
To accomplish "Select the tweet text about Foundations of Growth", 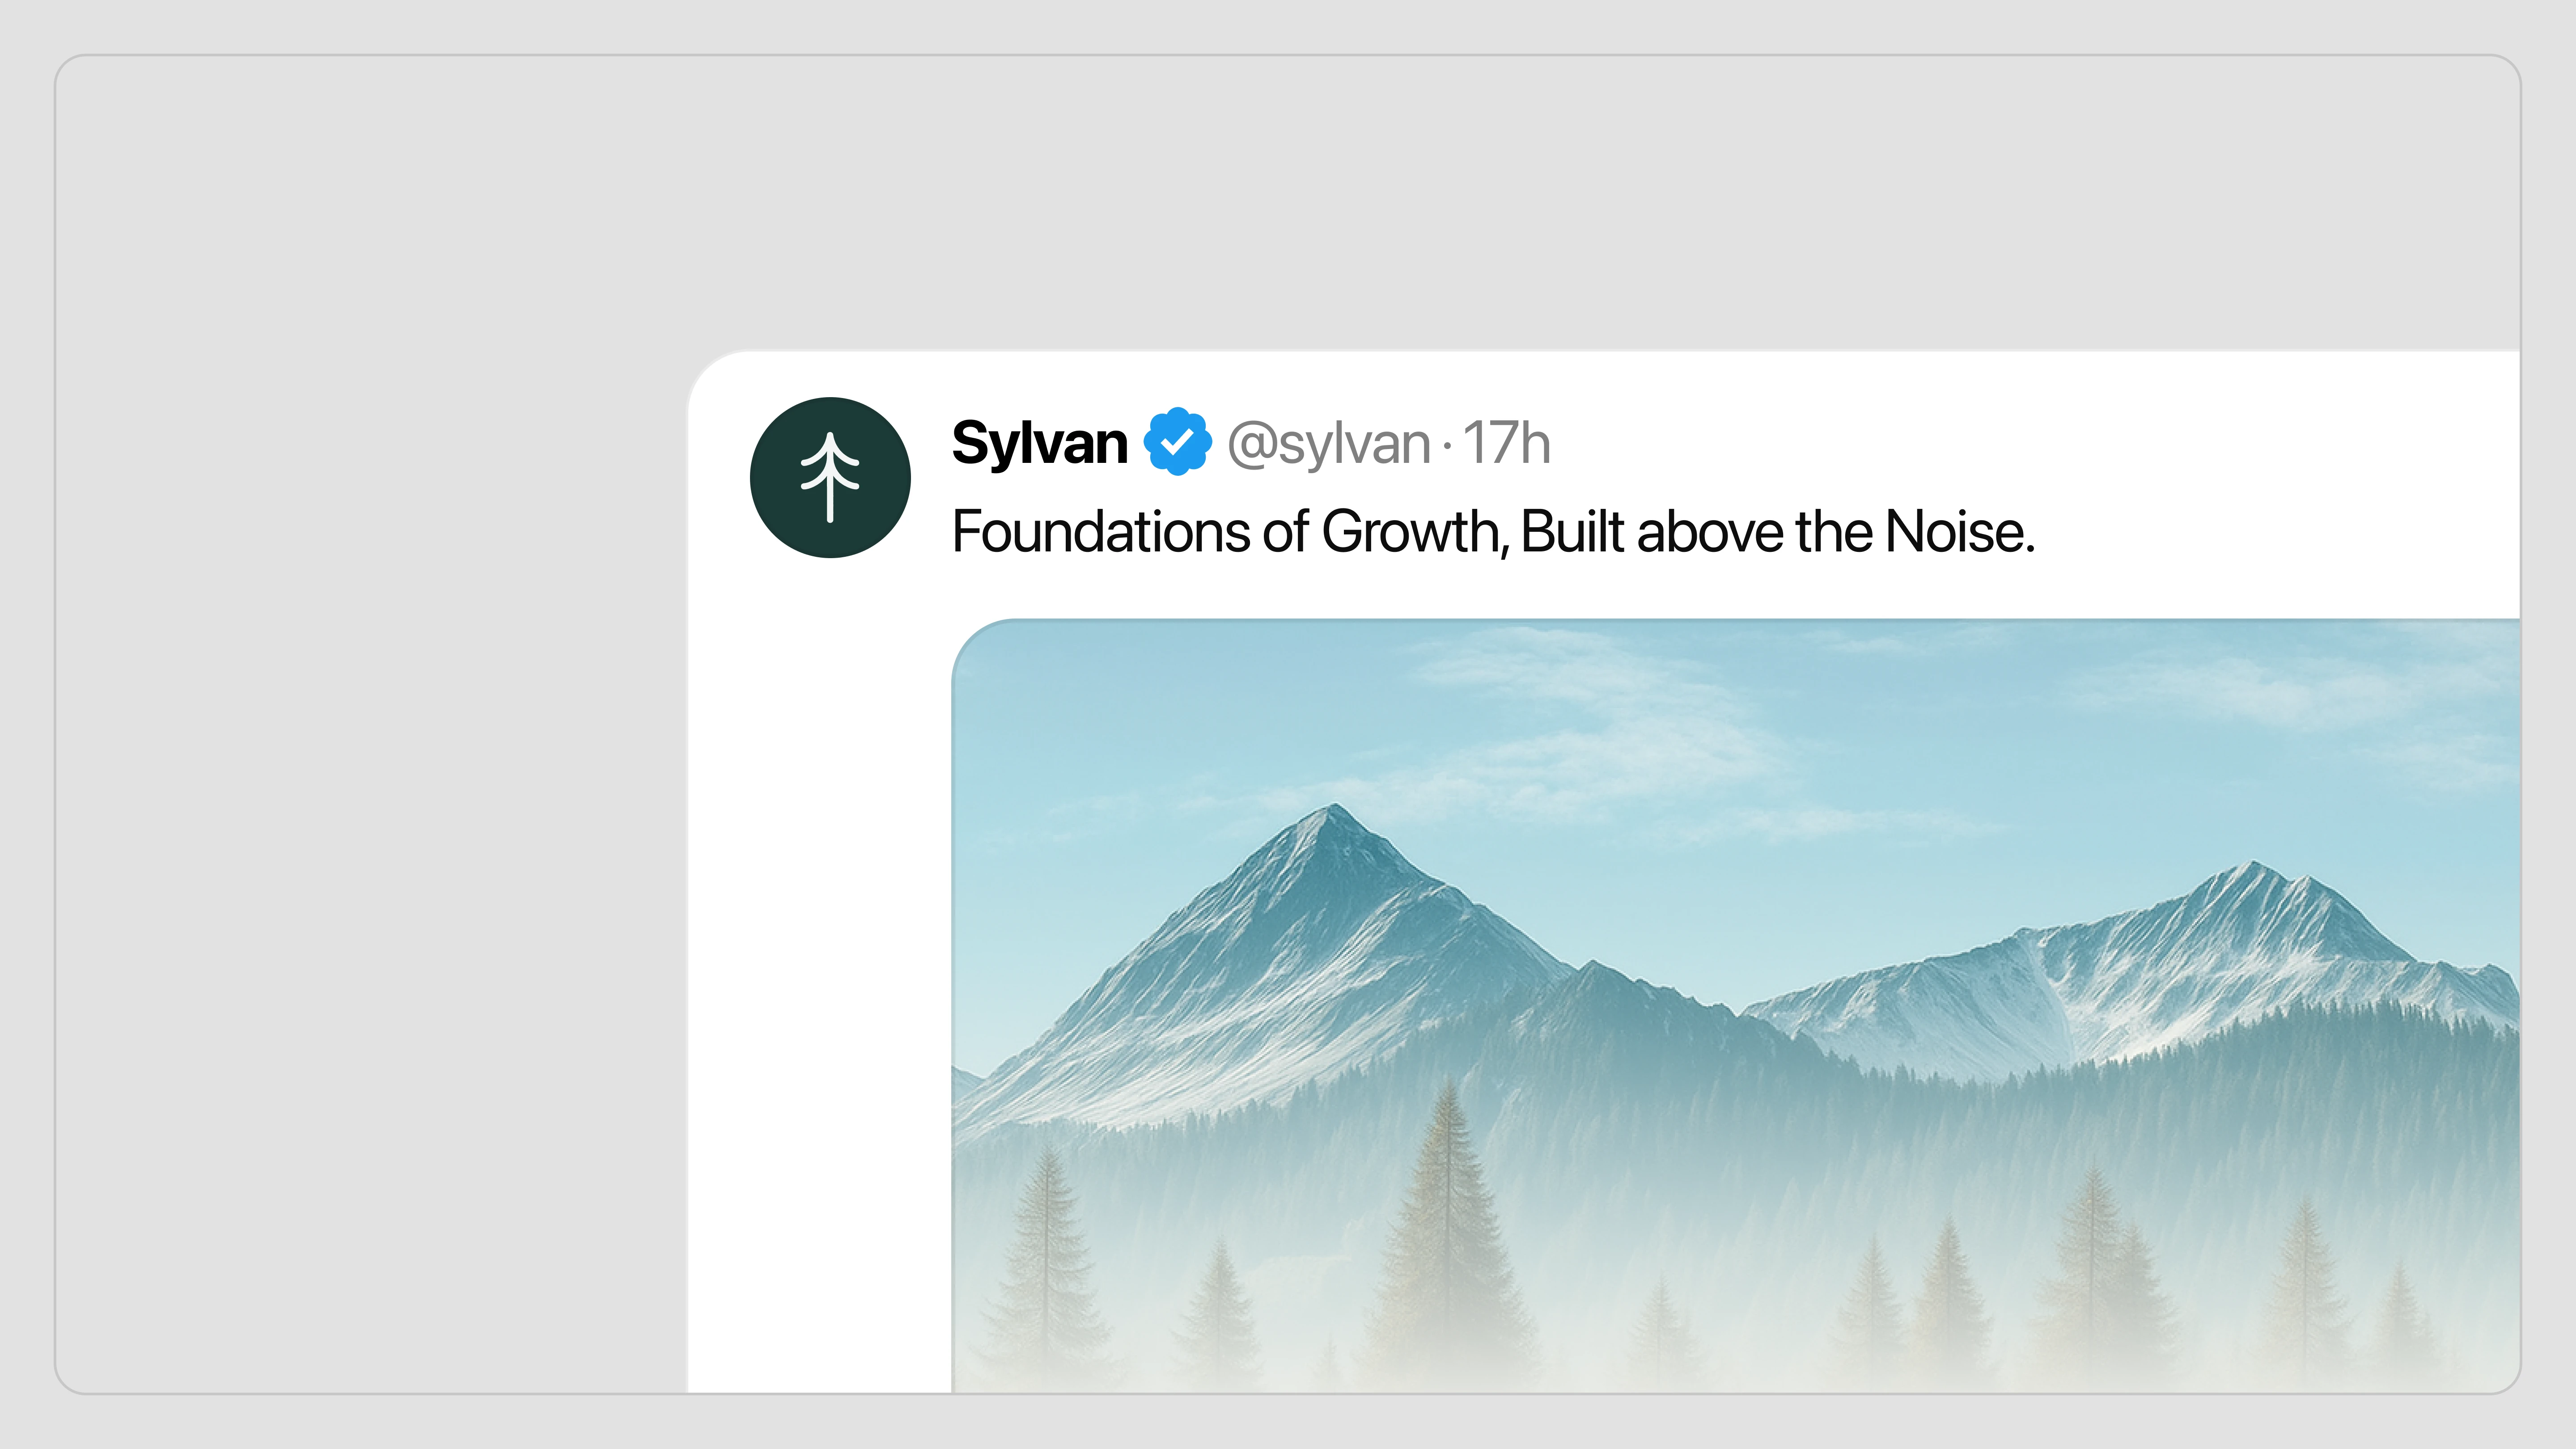I will pyautogui.click(x=1492, y=531).
